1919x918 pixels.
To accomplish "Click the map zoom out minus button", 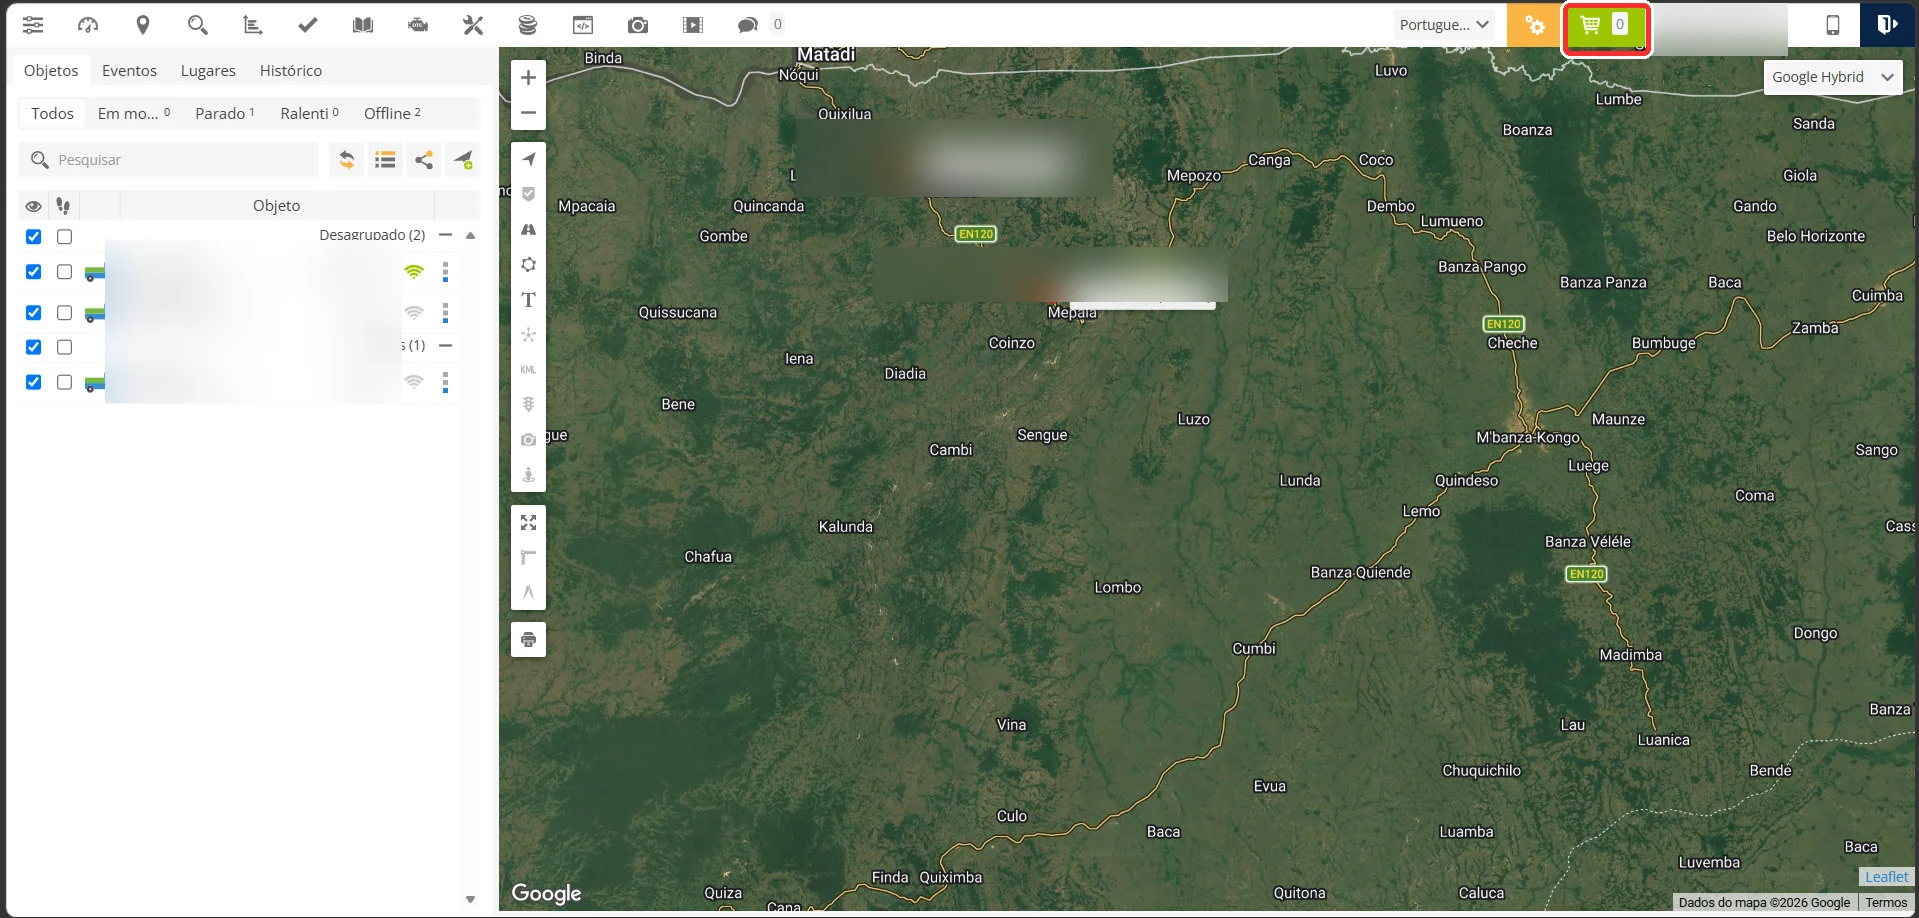I will click(x=528, y=113).
